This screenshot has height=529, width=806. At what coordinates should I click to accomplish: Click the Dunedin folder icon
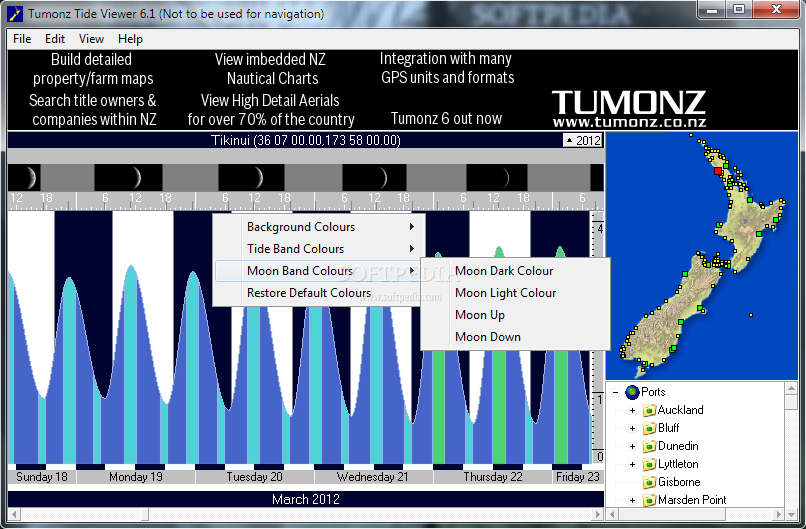(649, 446)
